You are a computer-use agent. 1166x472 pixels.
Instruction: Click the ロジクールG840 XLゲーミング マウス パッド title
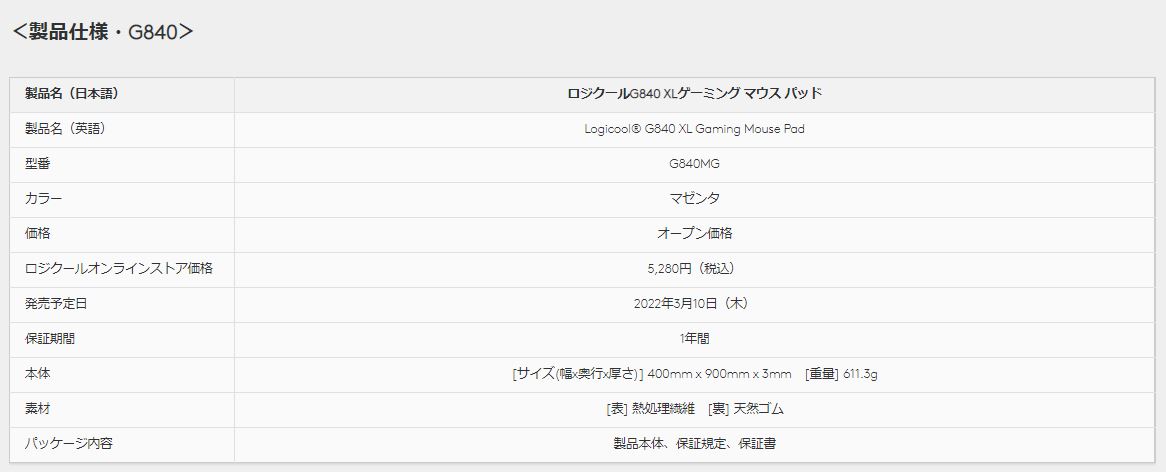click(694, 94)
